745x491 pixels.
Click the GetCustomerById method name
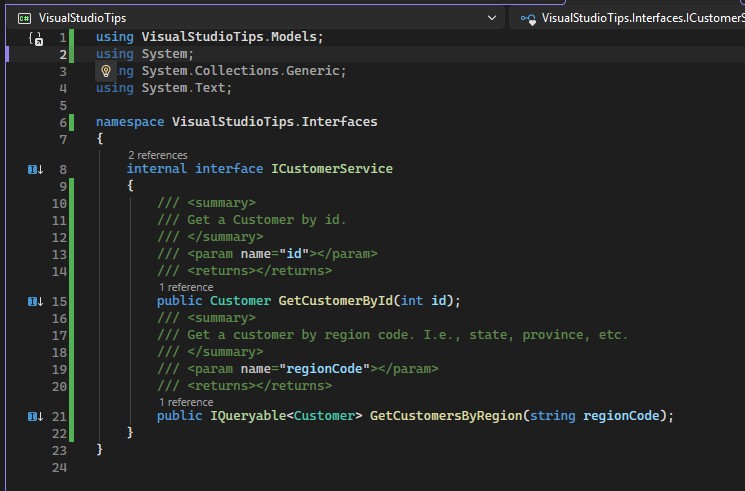(x=335, y=301)
